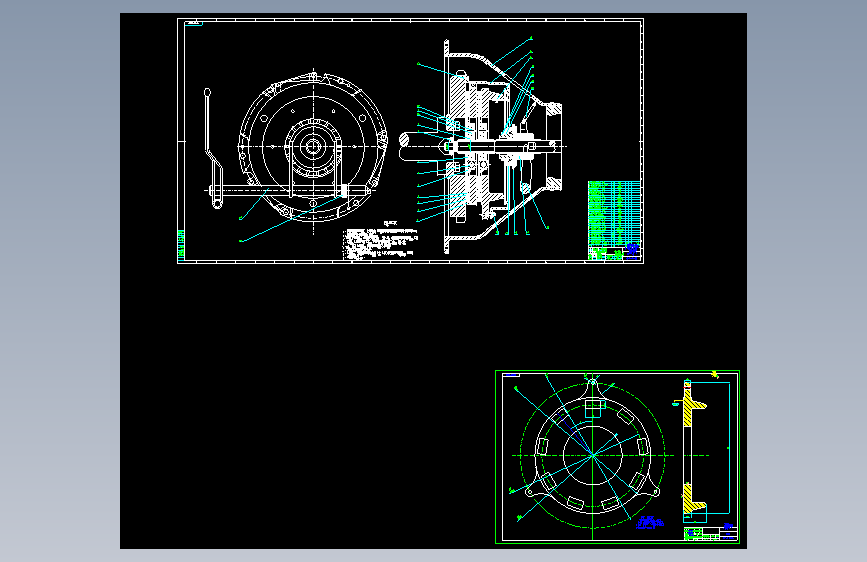
Task: Click the white technical notes block in upper drawing
Action: click(381, 241)
